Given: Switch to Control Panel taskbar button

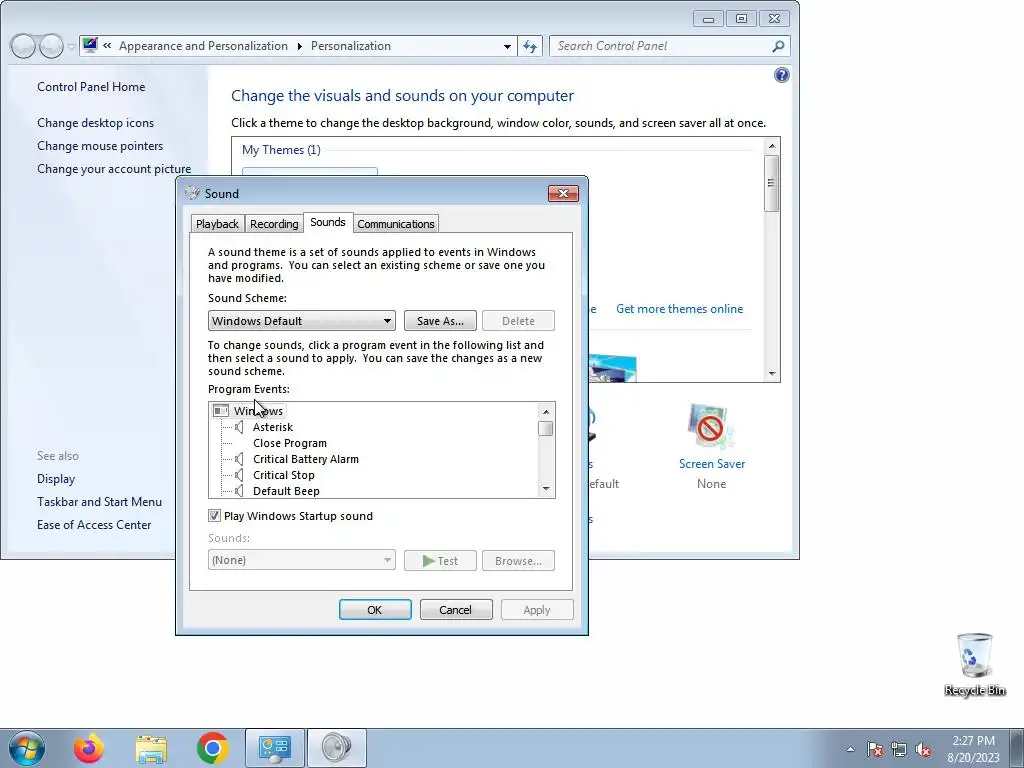Looking at the screenshot, I should pyautogui.click(x=274, y=748).
